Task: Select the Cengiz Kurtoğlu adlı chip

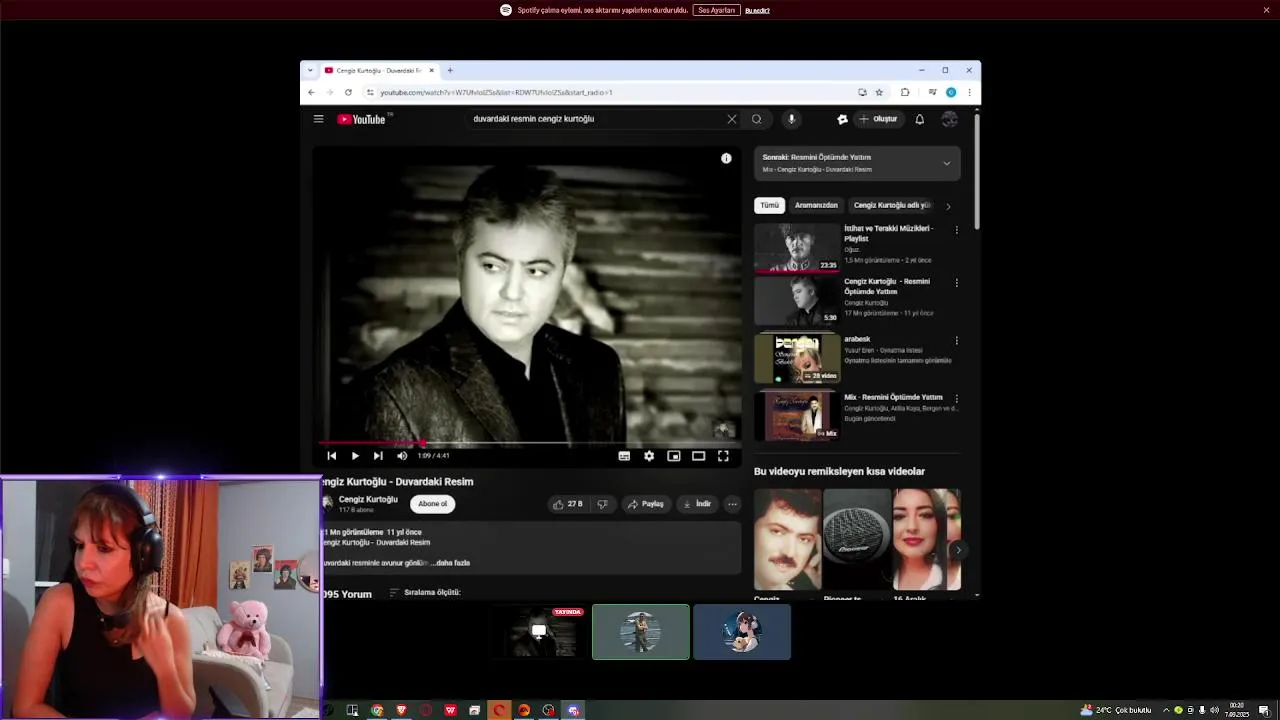Action: pyautogui.click(x=891, y=205)
